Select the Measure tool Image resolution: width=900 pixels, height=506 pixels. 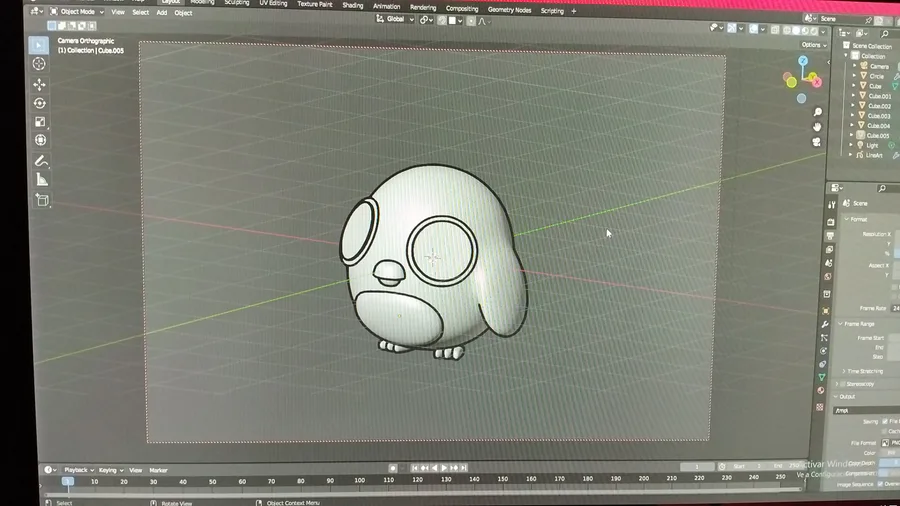42,180
